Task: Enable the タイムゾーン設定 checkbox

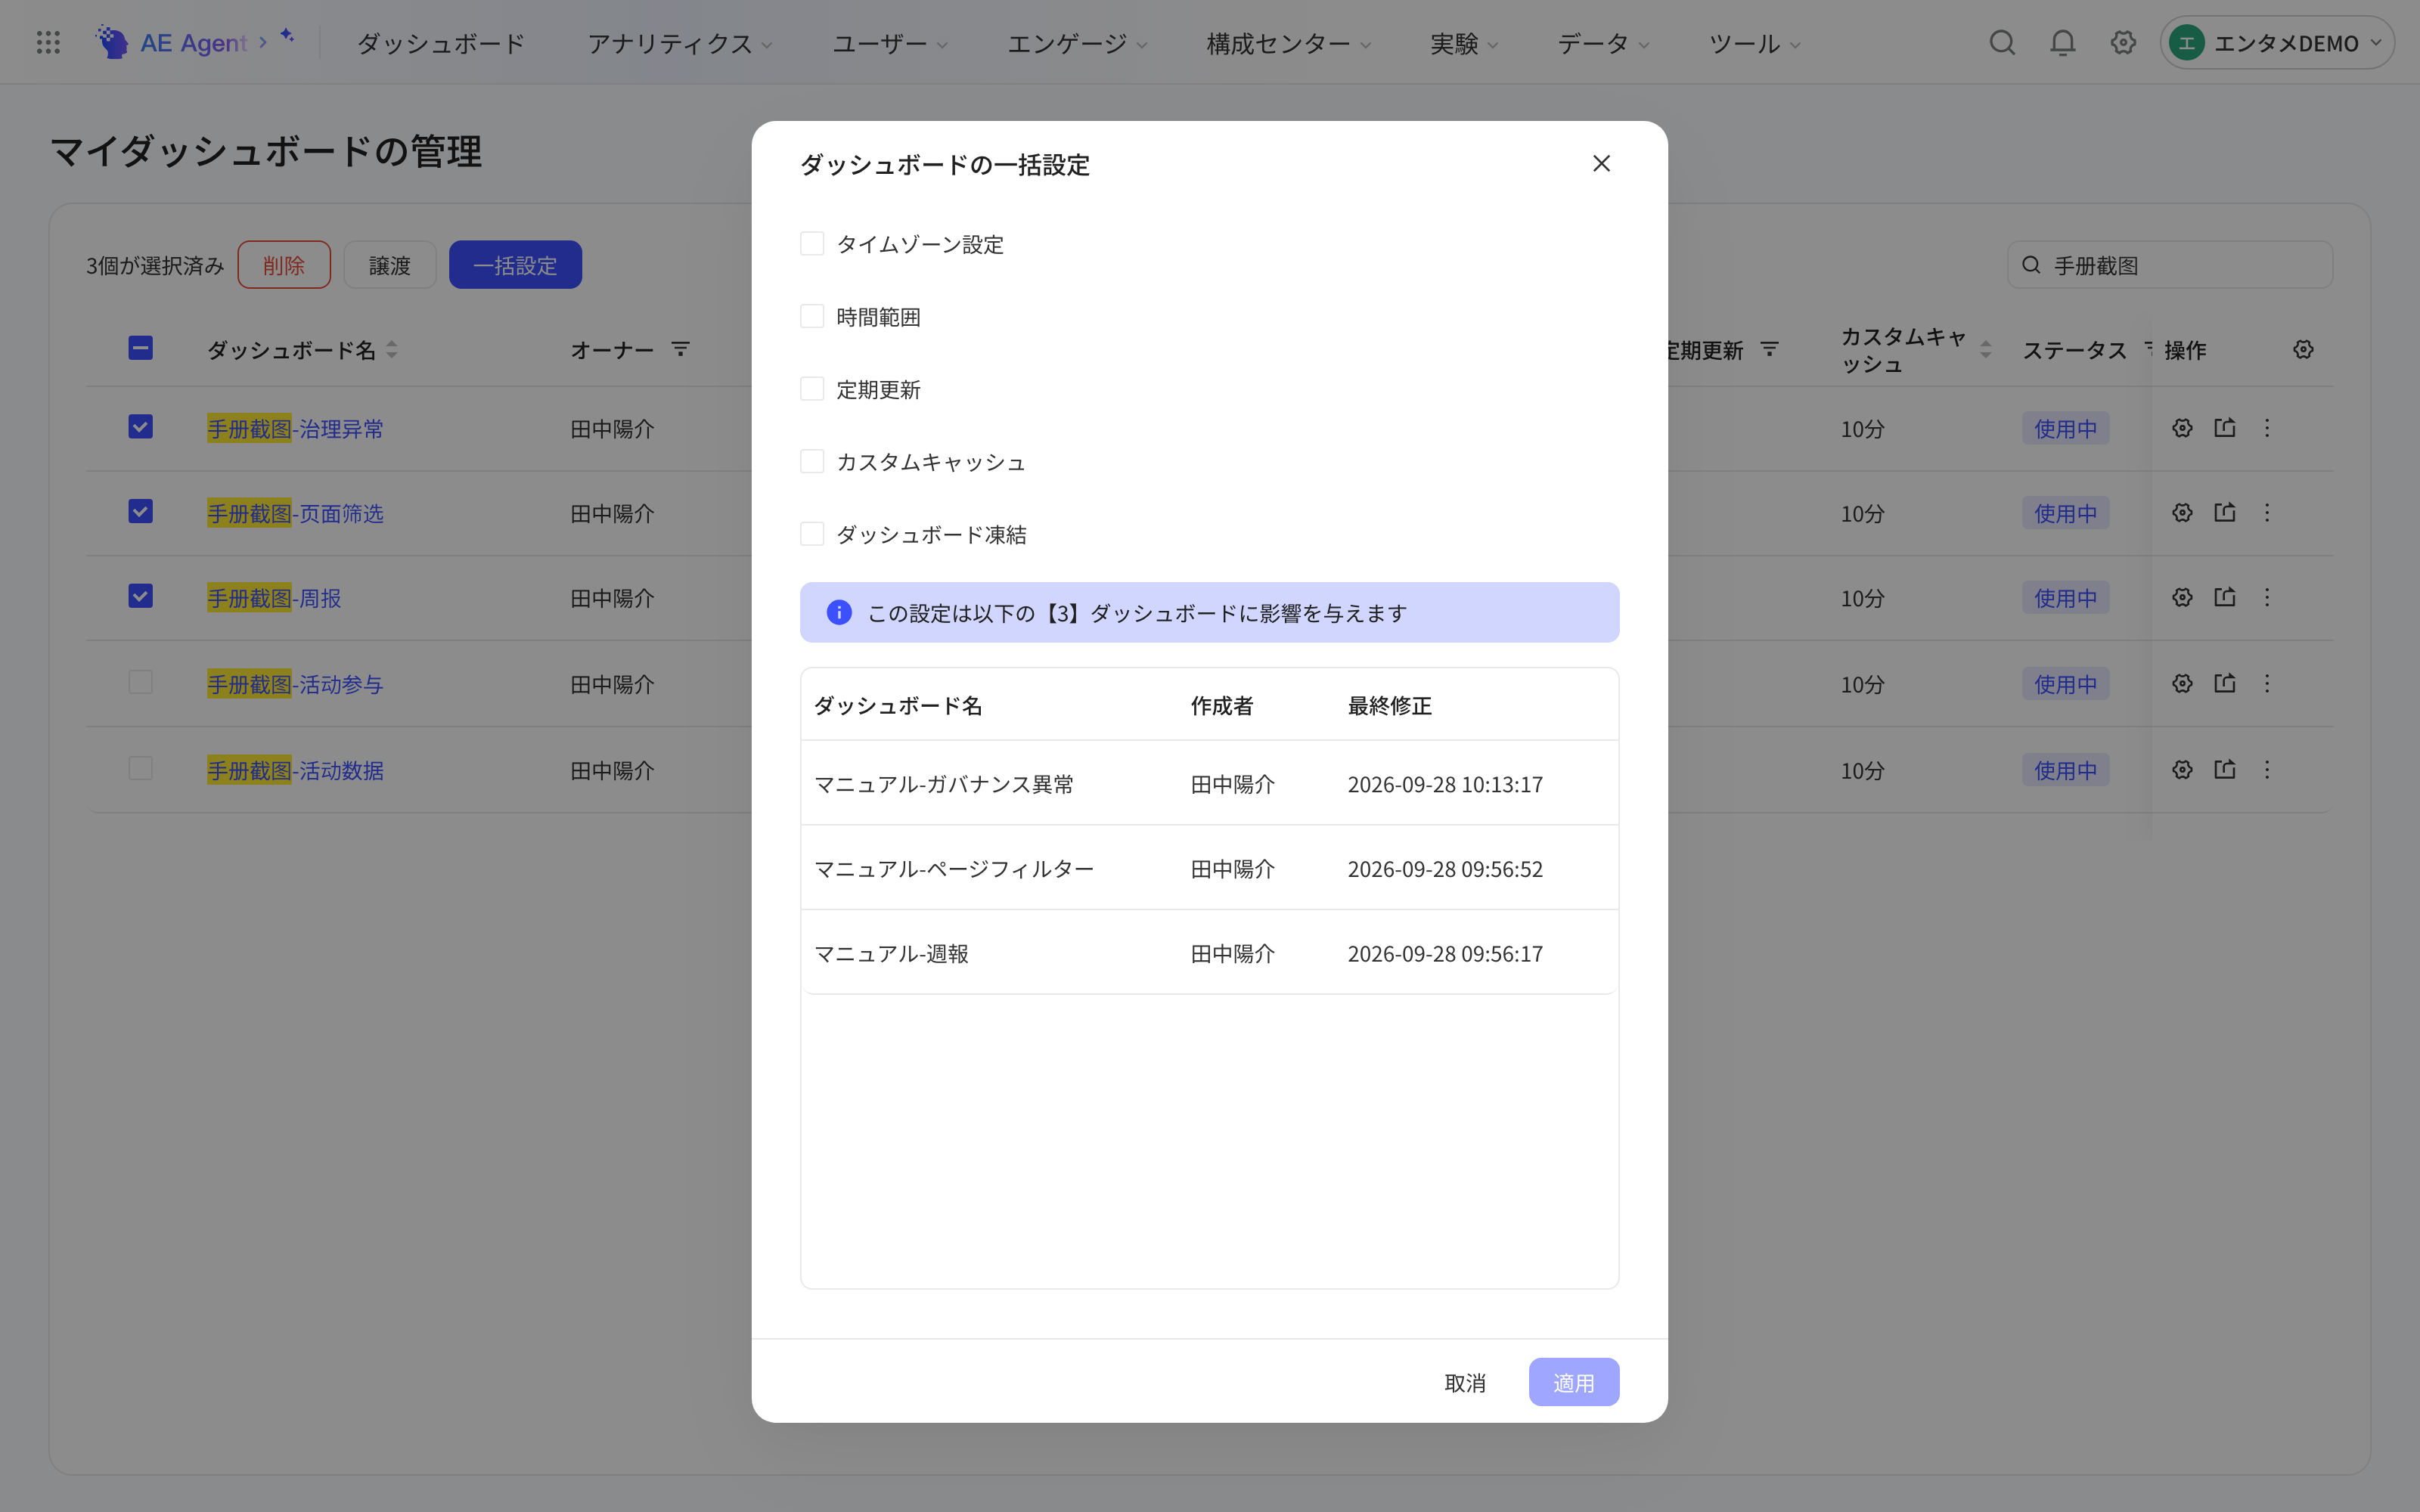Action: (x=812, y=243)
